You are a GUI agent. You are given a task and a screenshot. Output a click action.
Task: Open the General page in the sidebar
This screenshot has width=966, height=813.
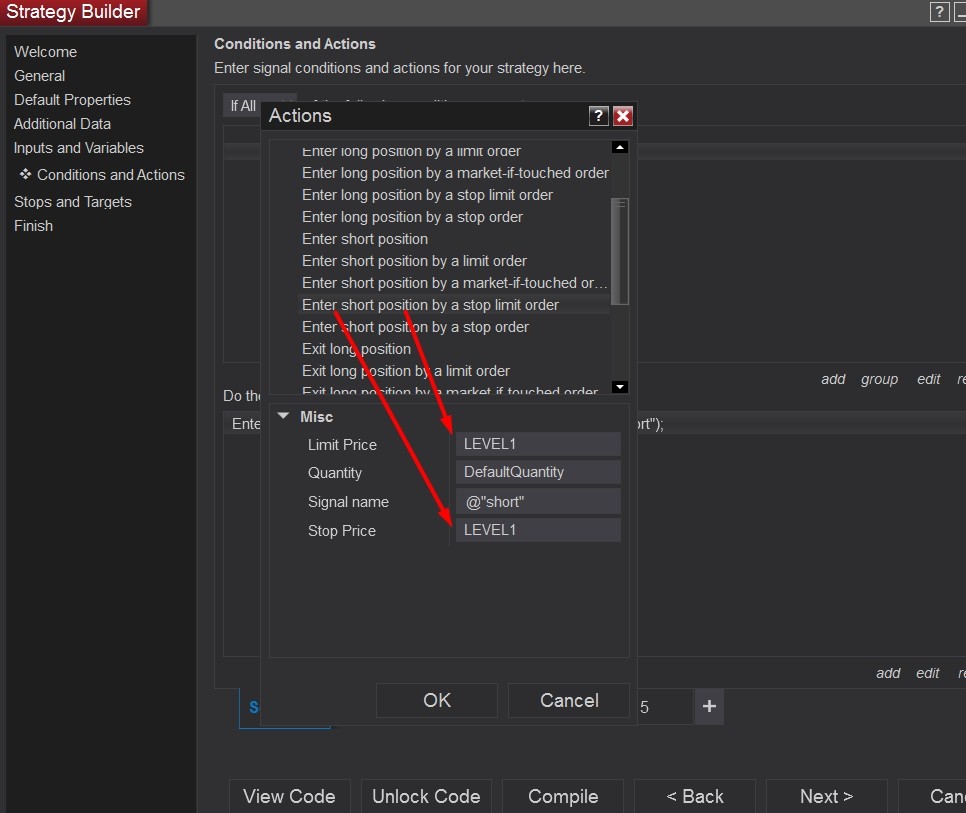39,76
